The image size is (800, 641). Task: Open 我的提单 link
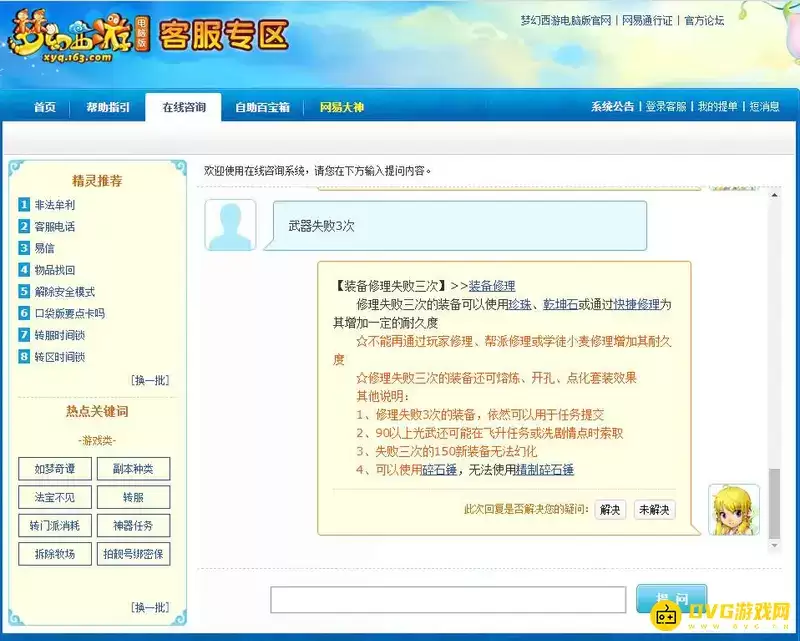pos(717,107)
